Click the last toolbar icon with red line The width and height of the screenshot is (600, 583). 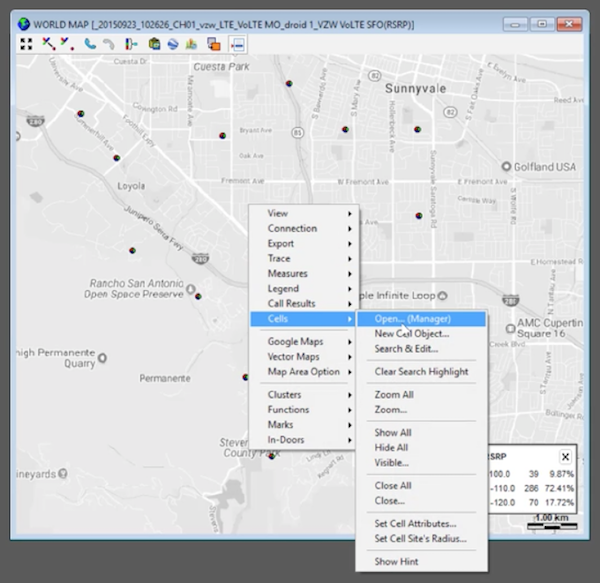pos(237,43)
